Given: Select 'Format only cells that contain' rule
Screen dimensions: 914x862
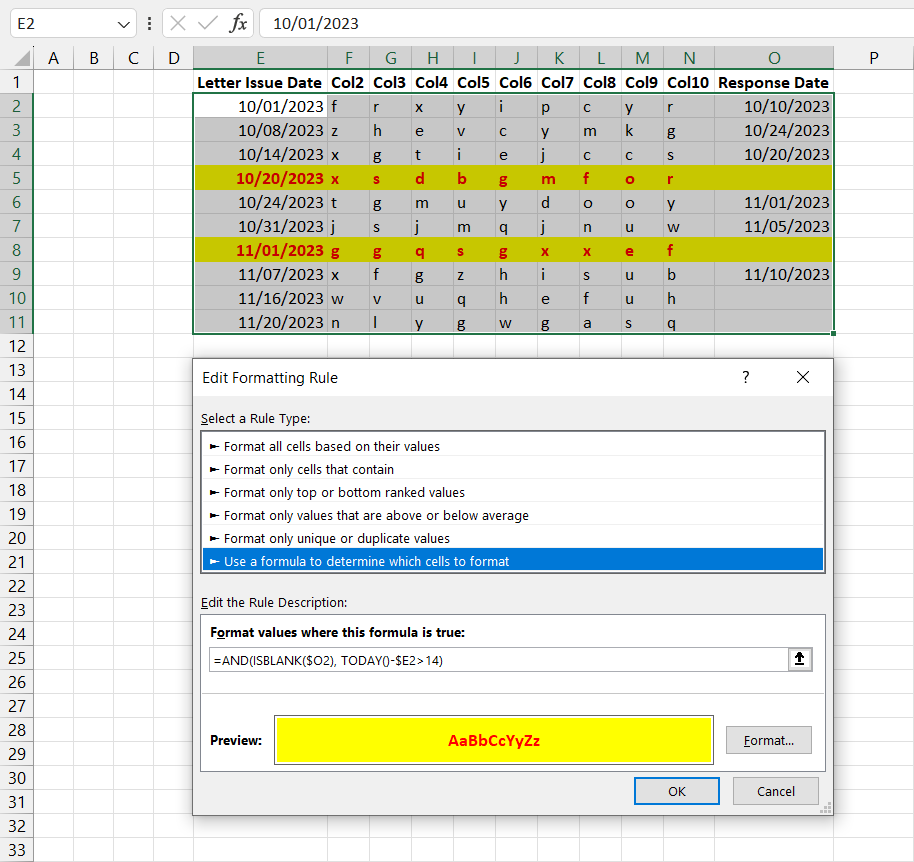Looking at the screenshot, I should point(308,469).
